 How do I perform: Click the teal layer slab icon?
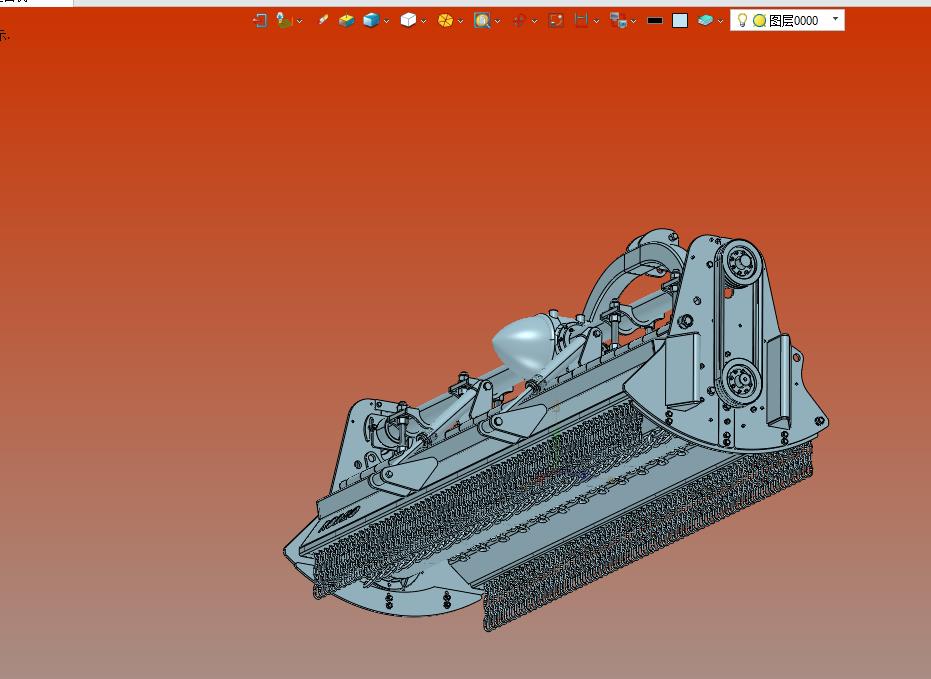tap(705, 21)
